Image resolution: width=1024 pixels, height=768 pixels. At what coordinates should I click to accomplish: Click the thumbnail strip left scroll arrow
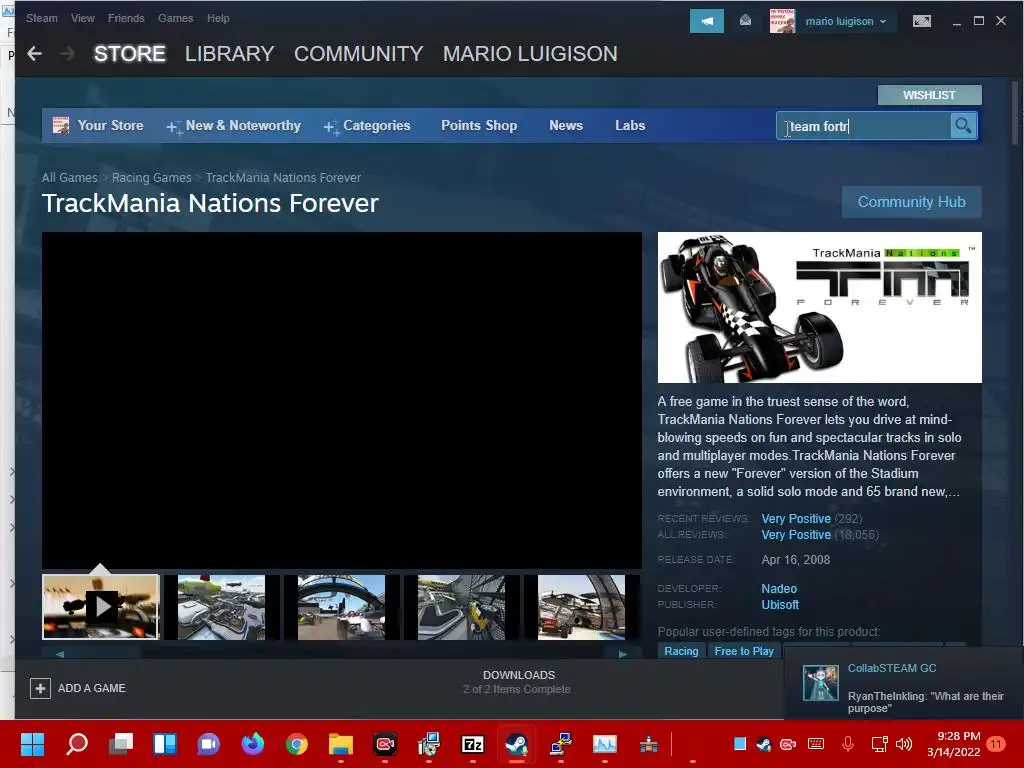[x=59, y=654]
